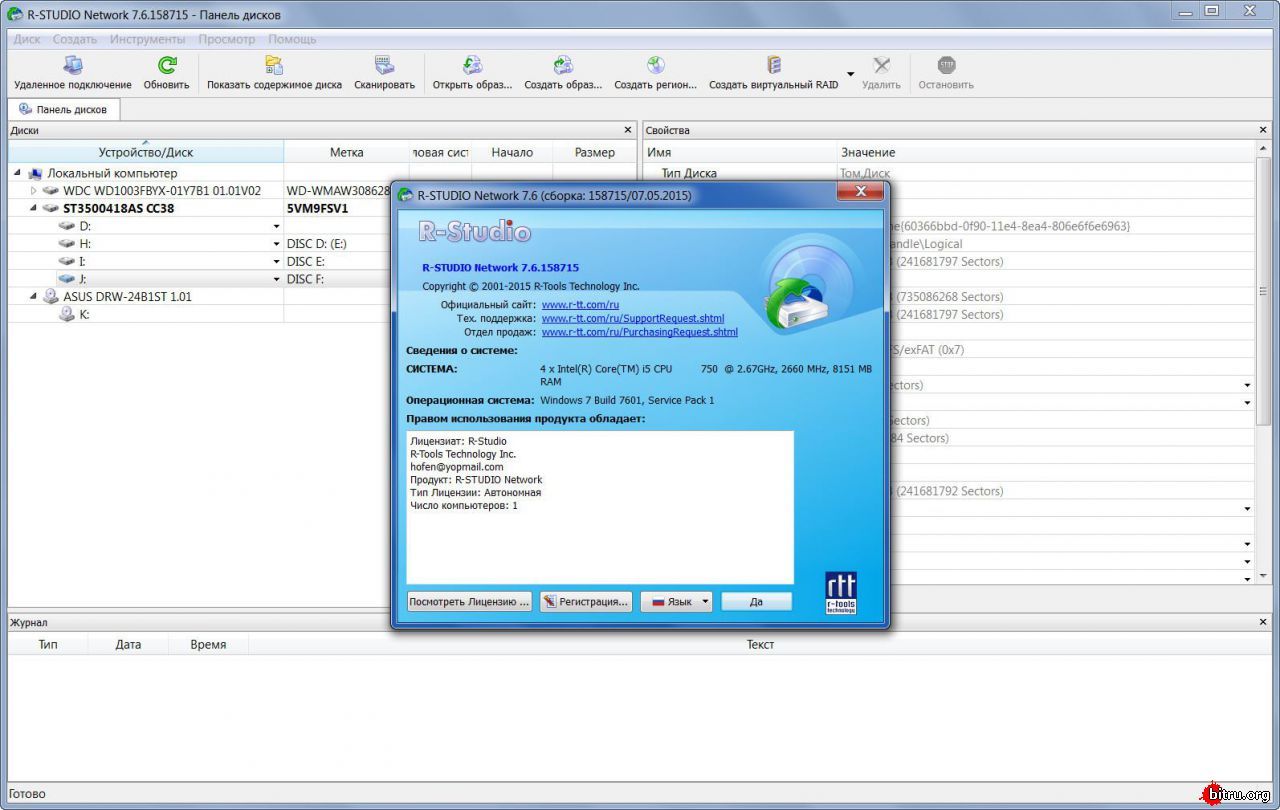Open the dropdown arrow on drive J: row

pos(276,279)
